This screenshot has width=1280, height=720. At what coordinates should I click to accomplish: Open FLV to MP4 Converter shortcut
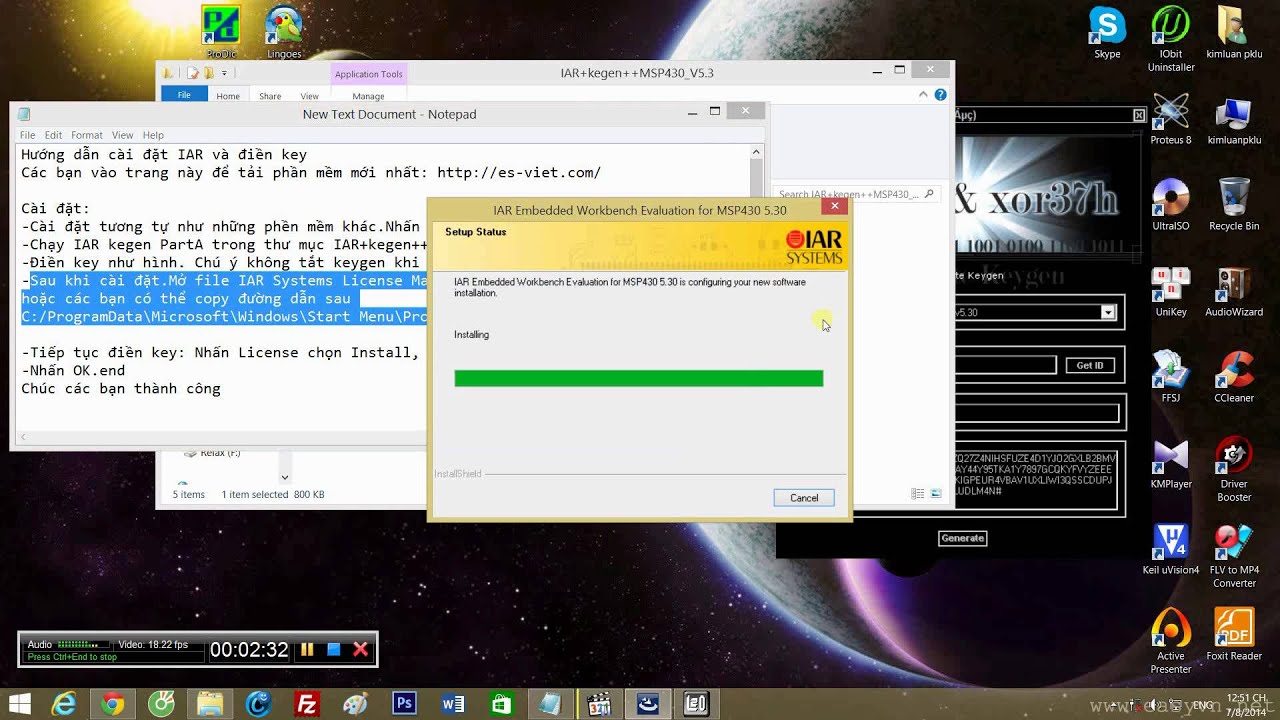1234,555
